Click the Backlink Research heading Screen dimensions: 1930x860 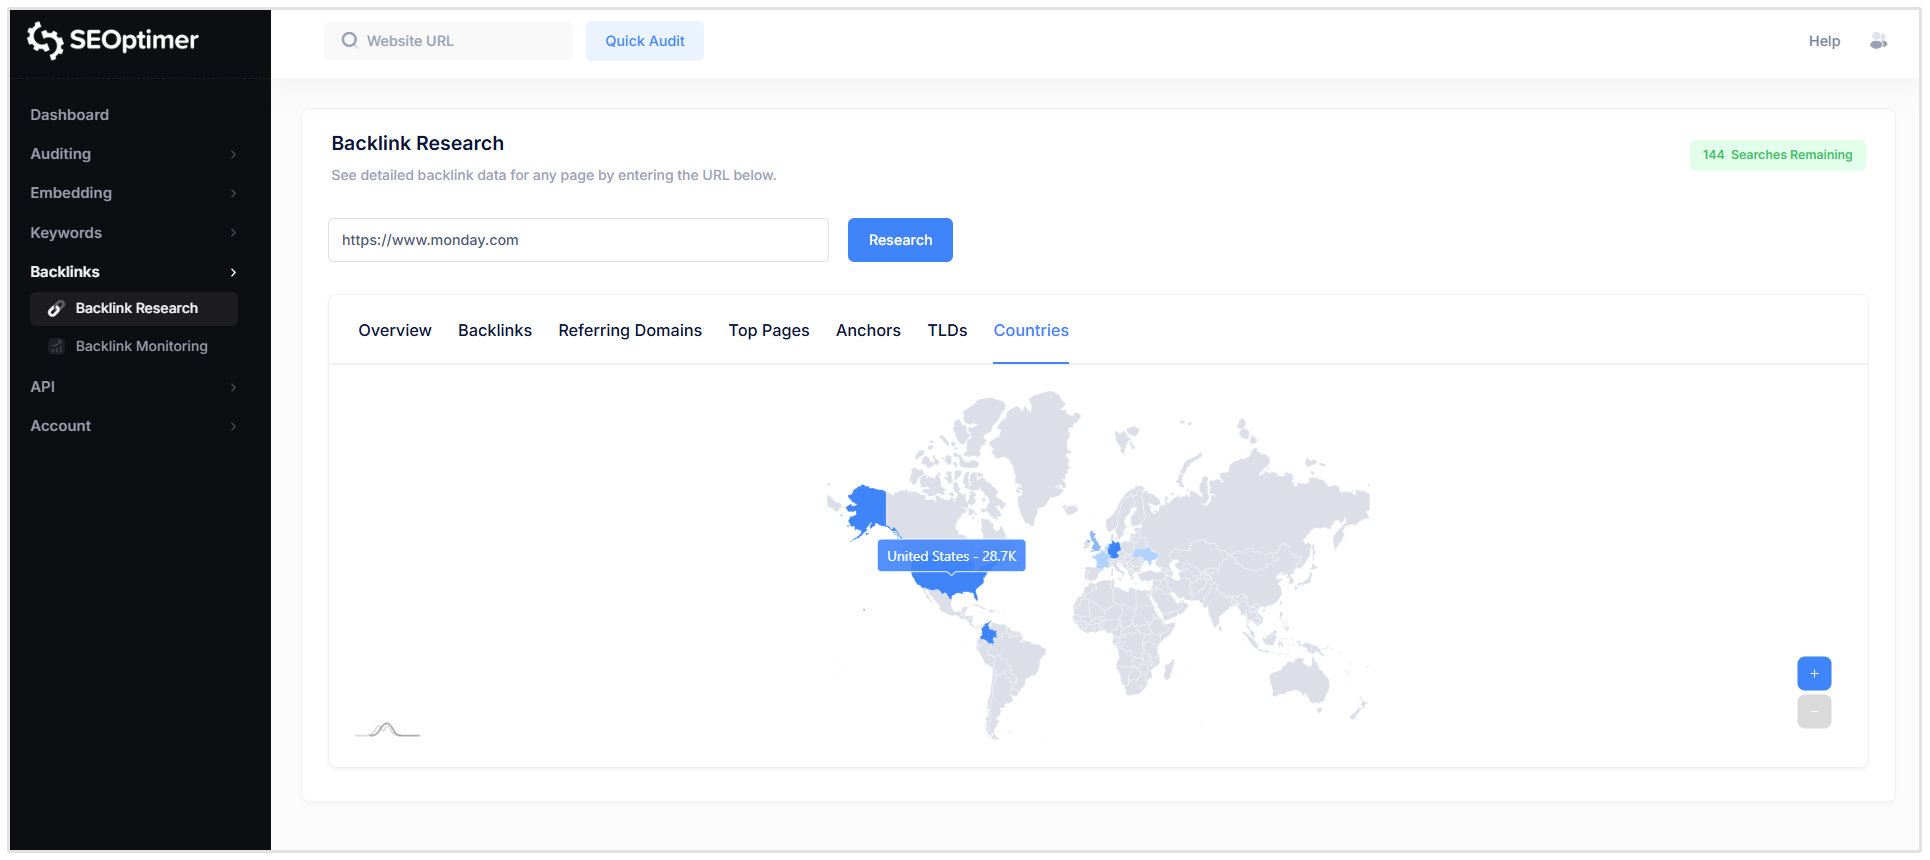click(418, 143)
